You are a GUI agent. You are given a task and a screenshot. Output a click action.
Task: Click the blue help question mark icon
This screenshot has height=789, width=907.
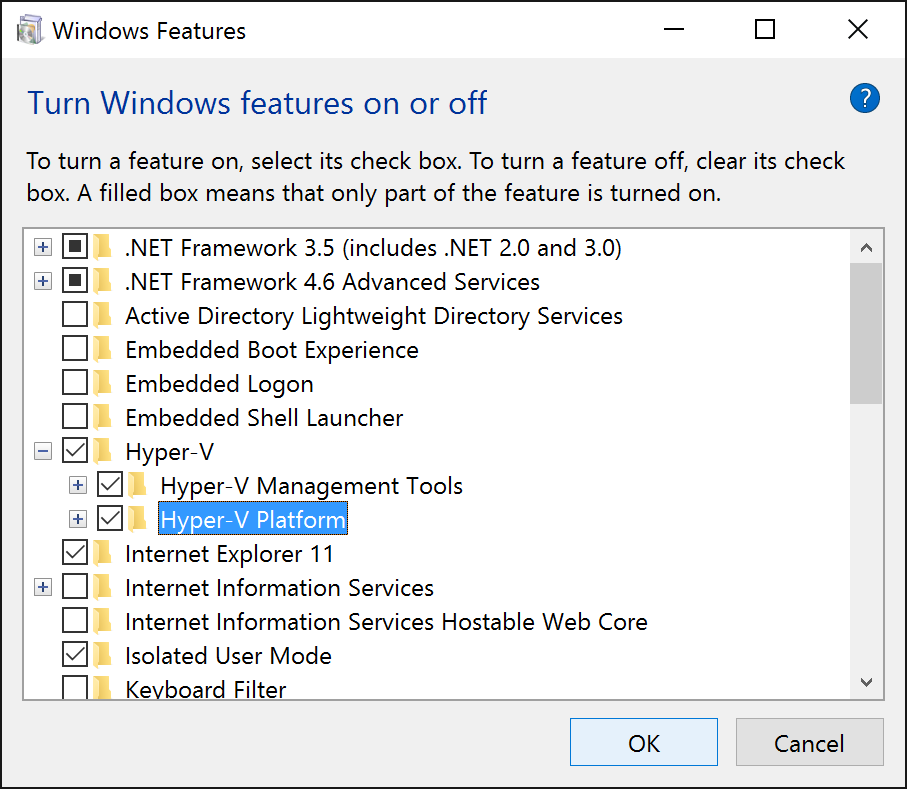click(x=864, y=98)
